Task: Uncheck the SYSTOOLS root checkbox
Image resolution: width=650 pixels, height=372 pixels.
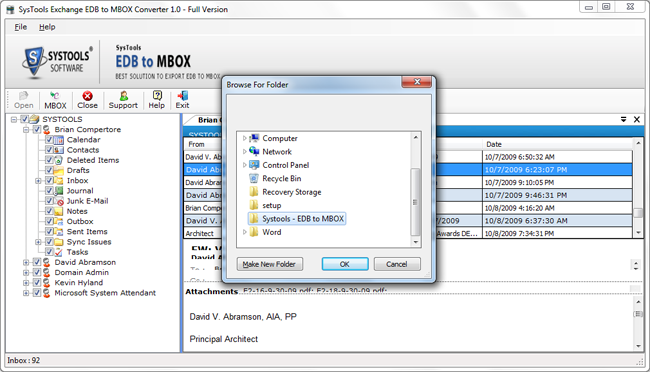Action: point(24,119)
